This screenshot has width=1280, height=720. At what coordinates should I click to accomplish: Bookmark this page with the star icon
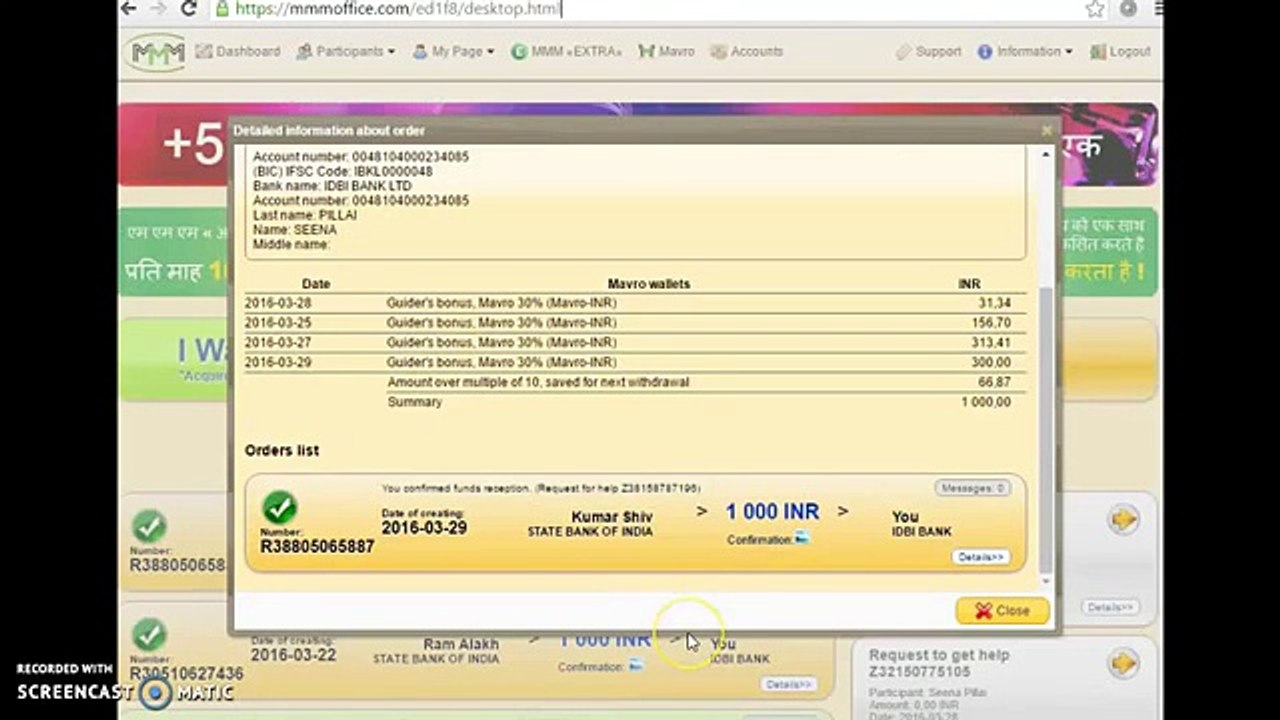[x=1095, y=9]
